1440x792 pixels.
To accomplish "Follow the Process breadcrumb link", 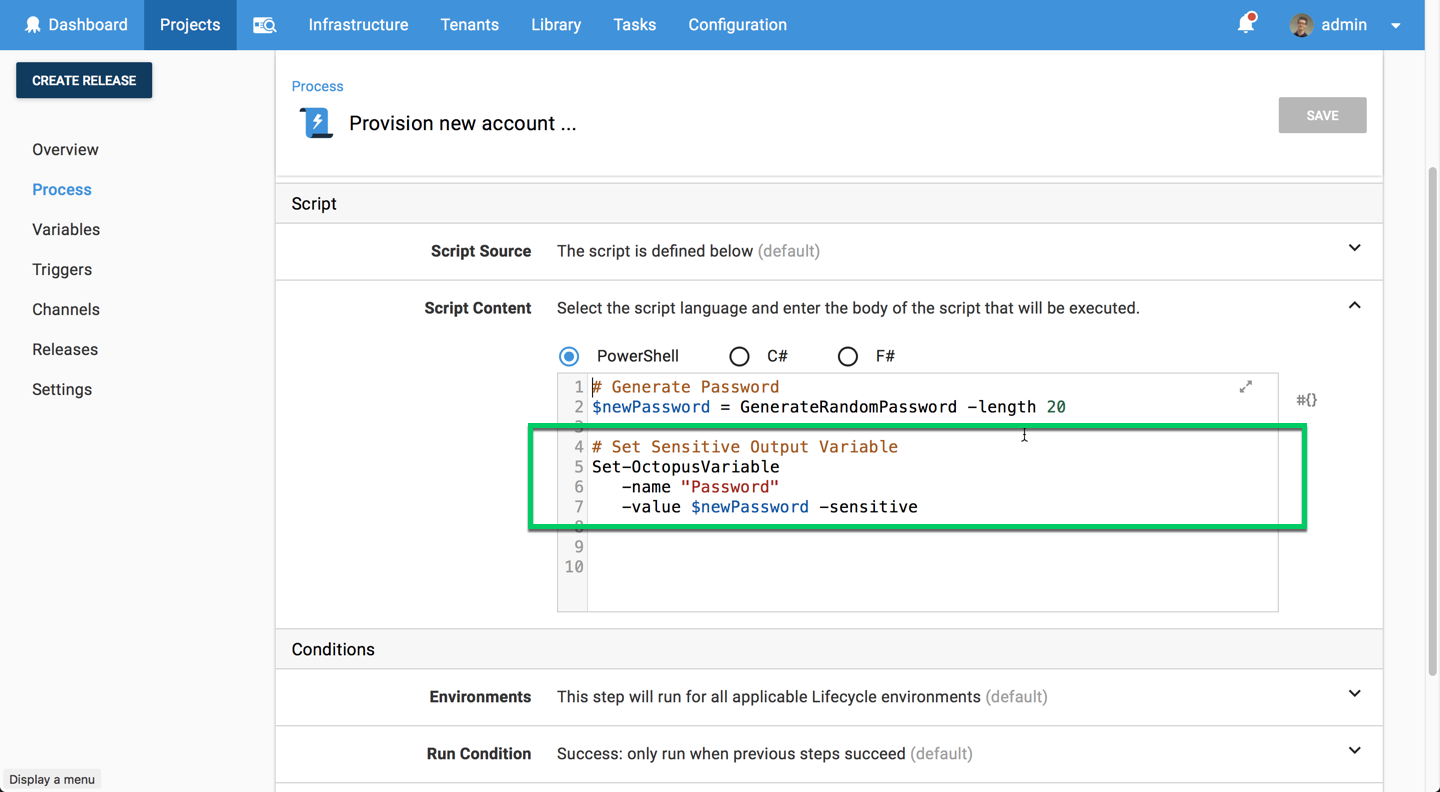I will (x=317, y=87).
